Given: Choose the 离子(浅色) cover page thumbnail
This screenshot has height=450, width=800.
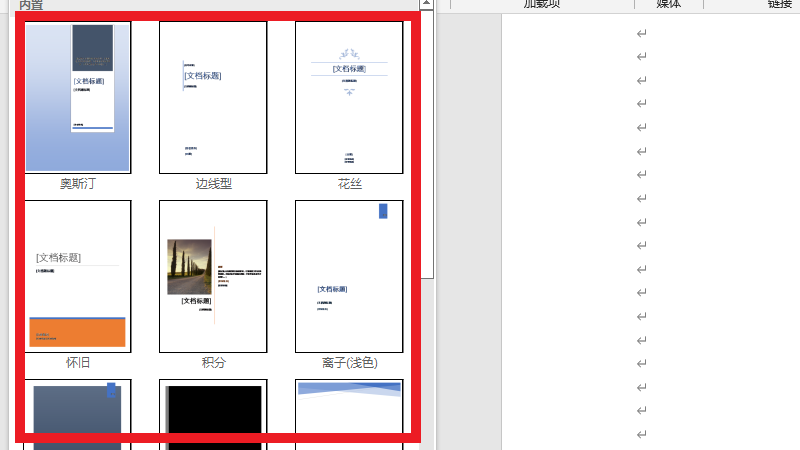Looking at the screenshot, I should click(x=349, y=276).
